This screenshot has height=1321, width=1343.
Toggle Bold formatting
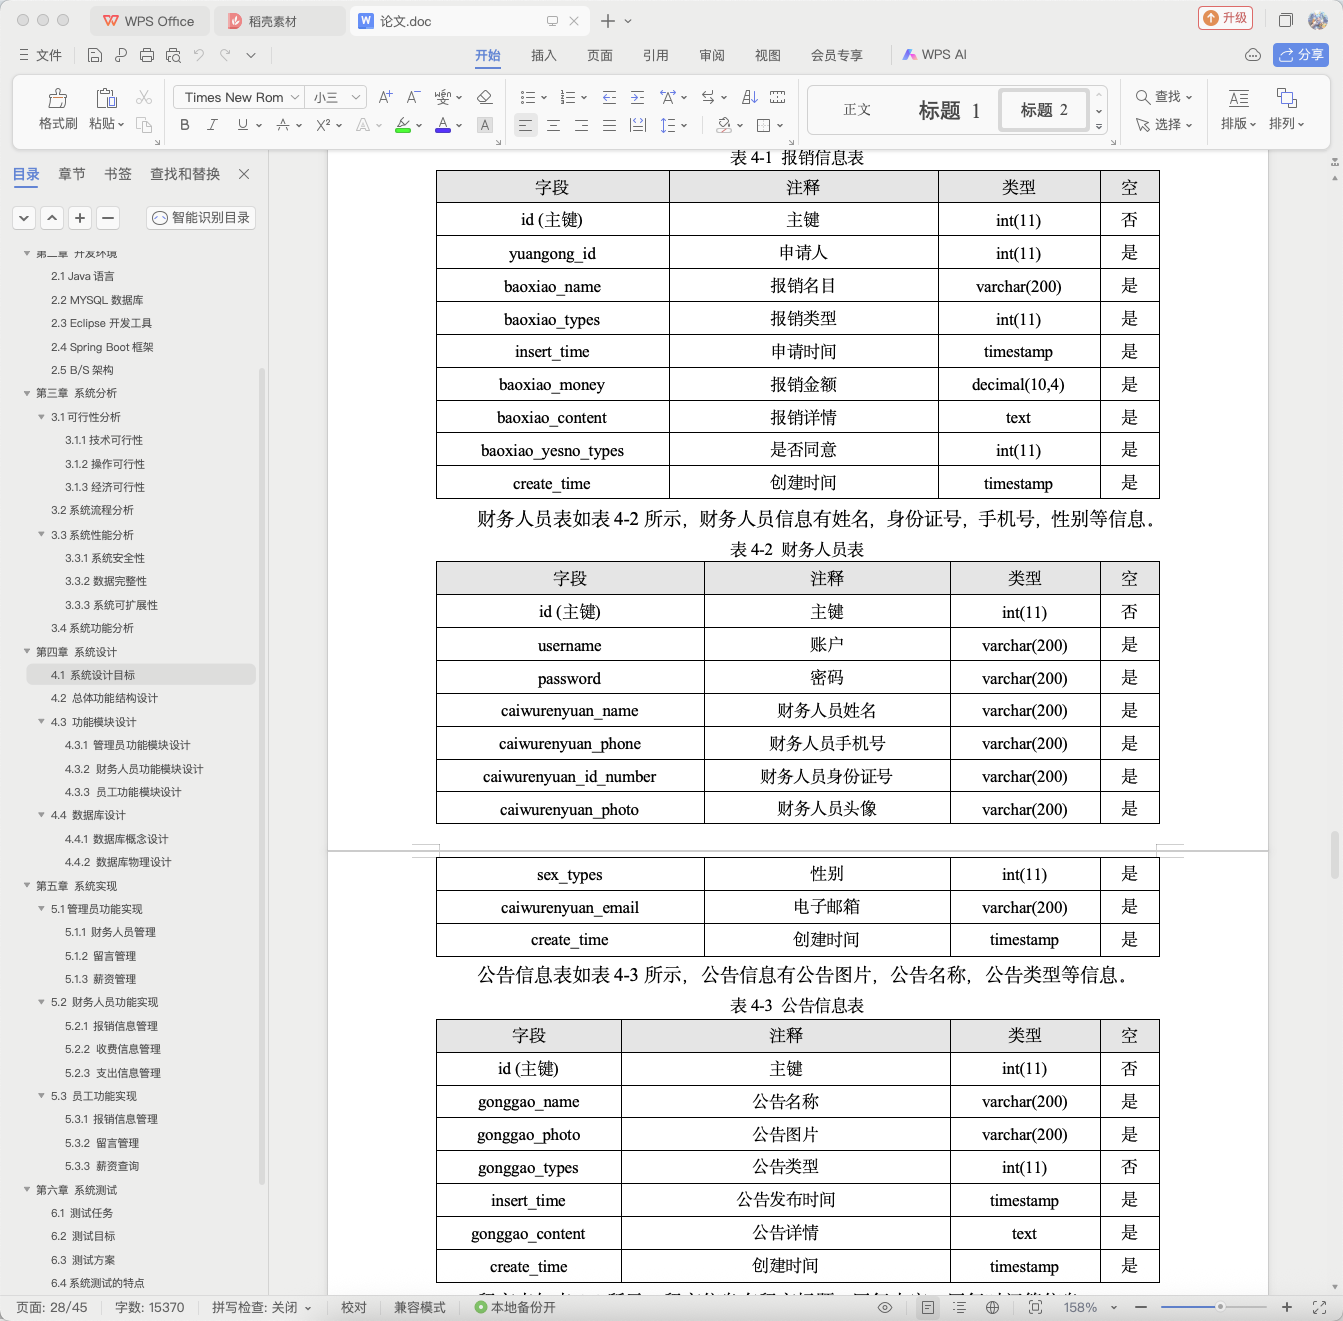click(x=185, y=125)
